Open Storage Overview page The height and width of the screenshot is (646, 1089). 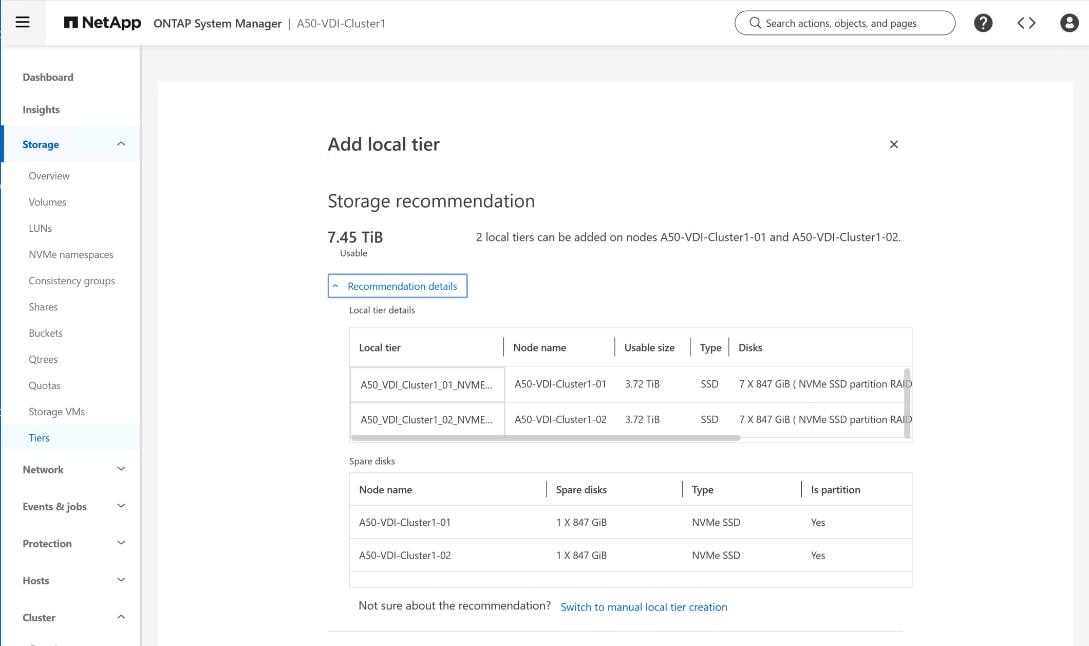pyautogui.click(x=49, y=176)
